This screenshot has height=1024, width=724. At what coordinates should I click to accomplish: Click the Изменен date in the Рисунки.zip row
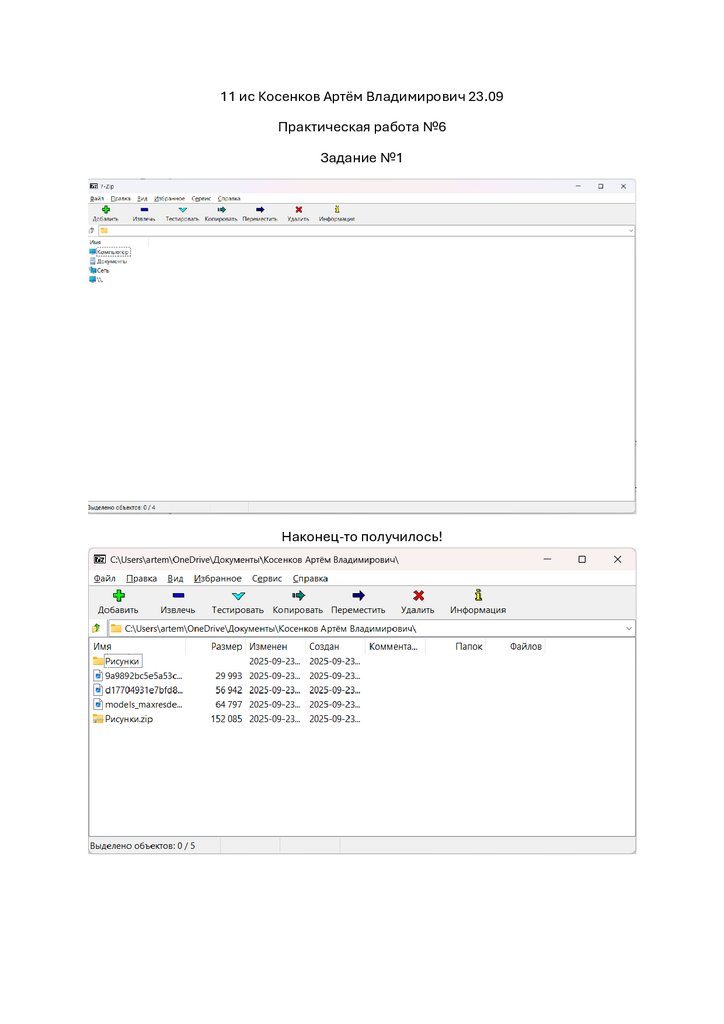(274, 719)
